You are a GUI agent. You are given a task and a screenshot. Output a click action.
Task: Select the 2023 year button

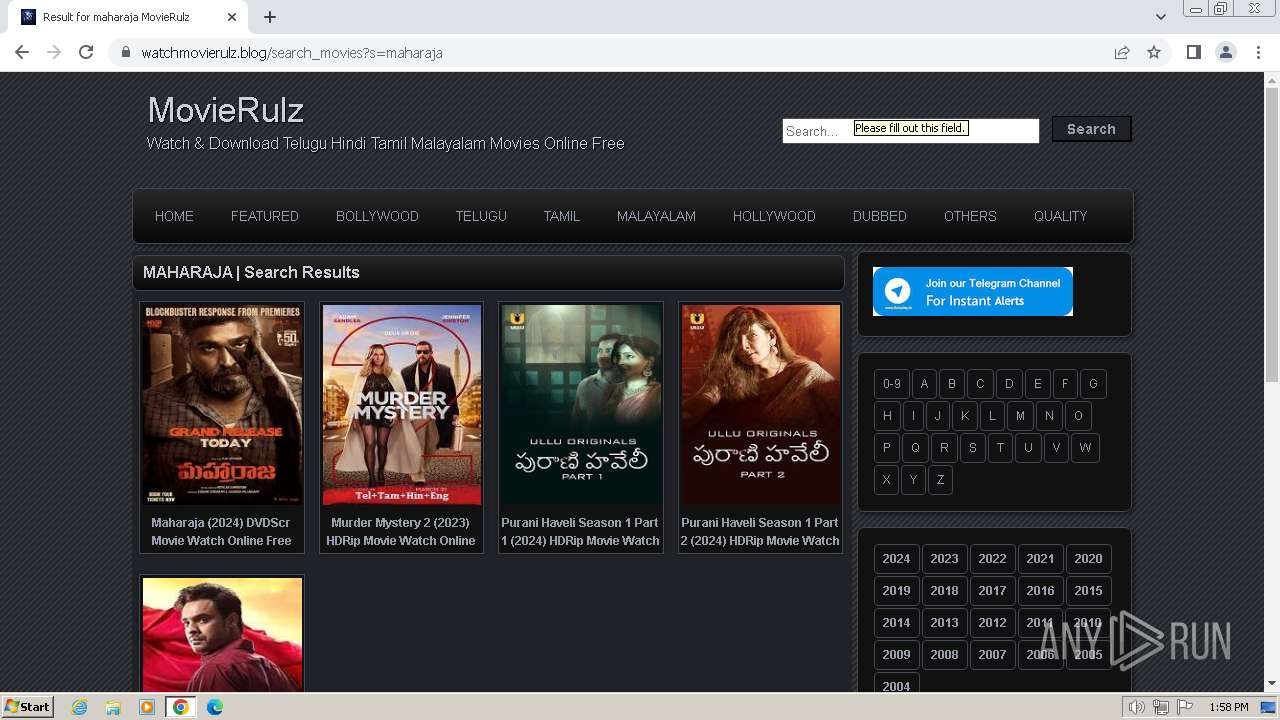(x=944, y=559)
